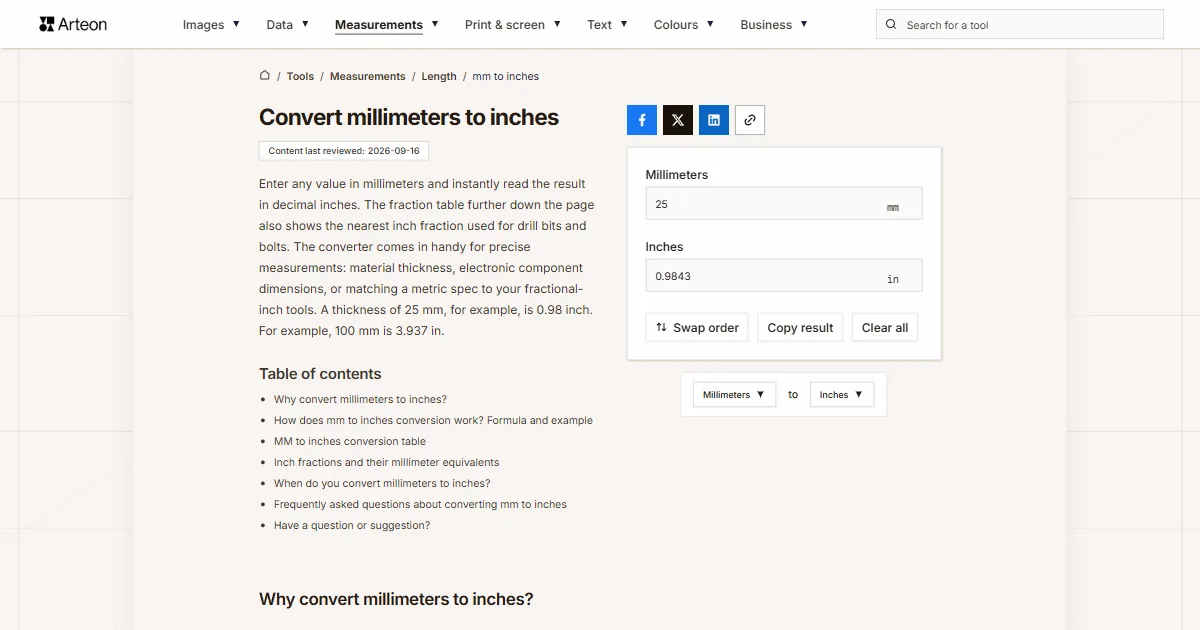Go to Length breadcrumb link
1200x630 pixels.
click(439, 76)
